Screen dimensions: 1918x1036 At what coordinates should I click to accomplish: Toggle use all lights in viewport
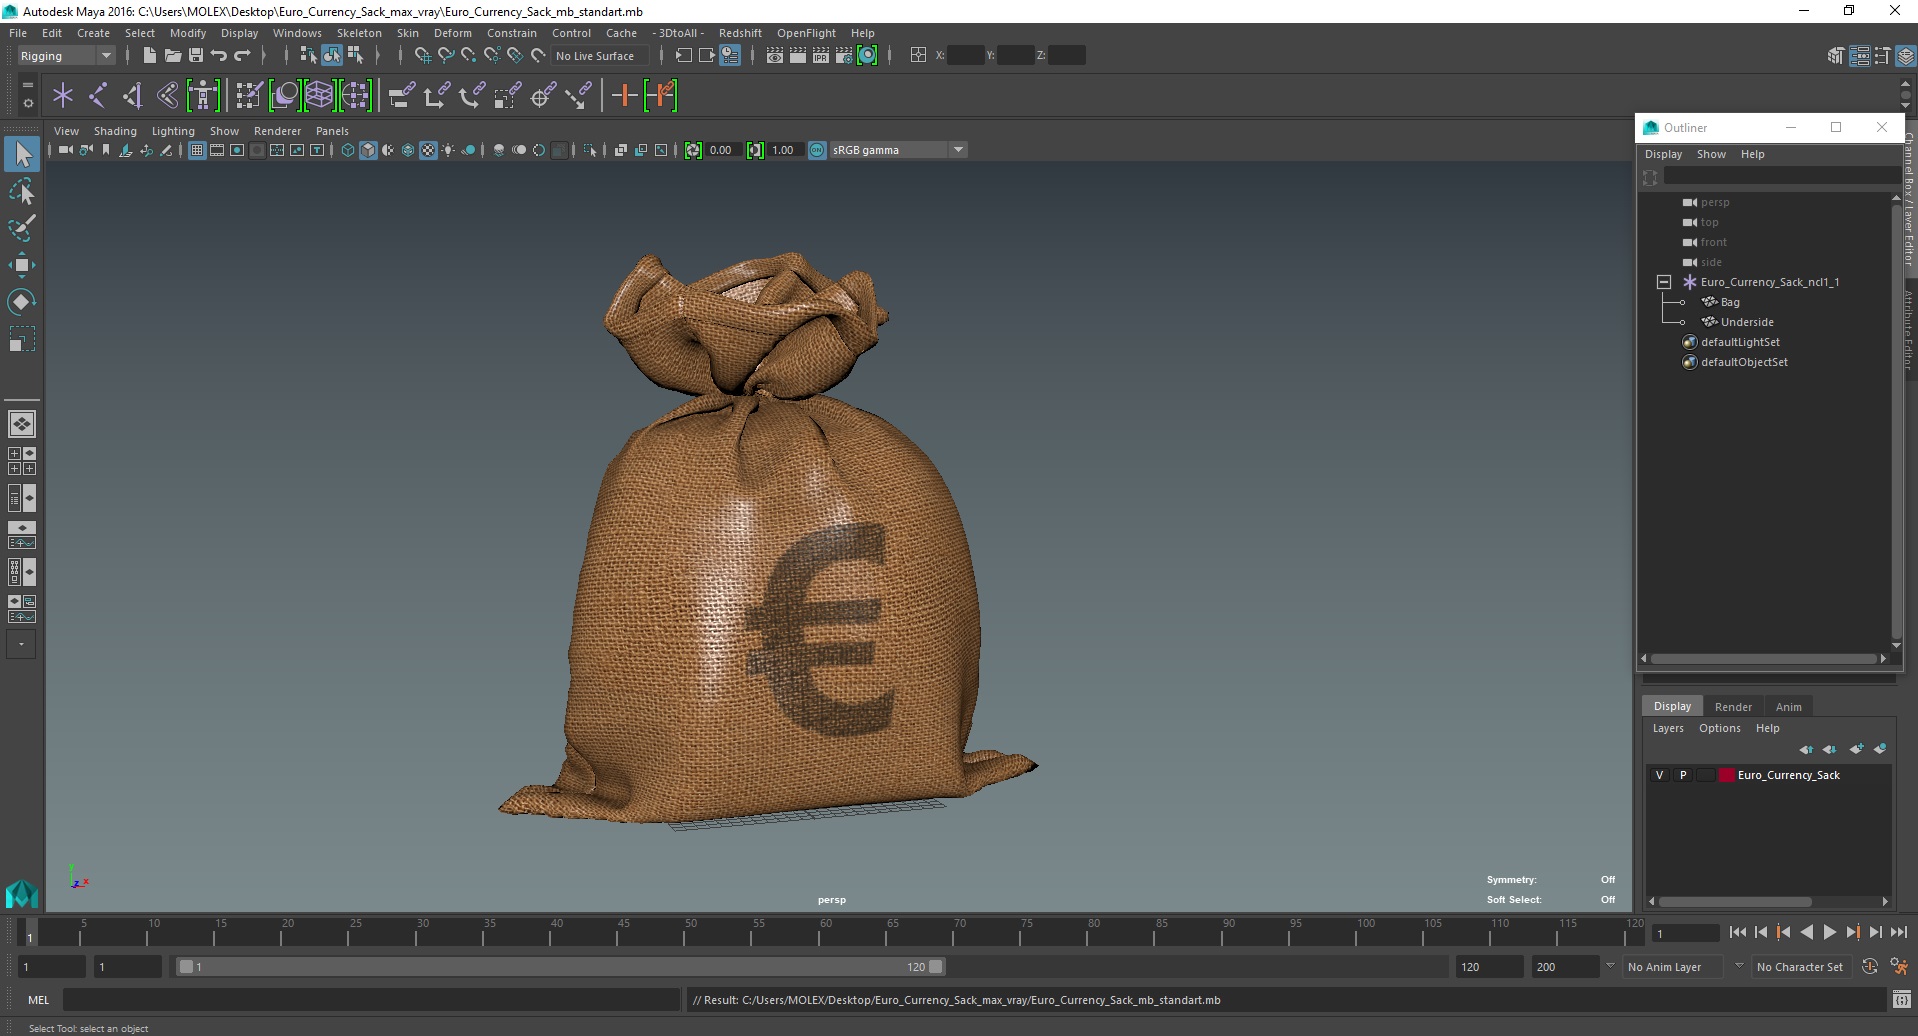coord(448,150)
